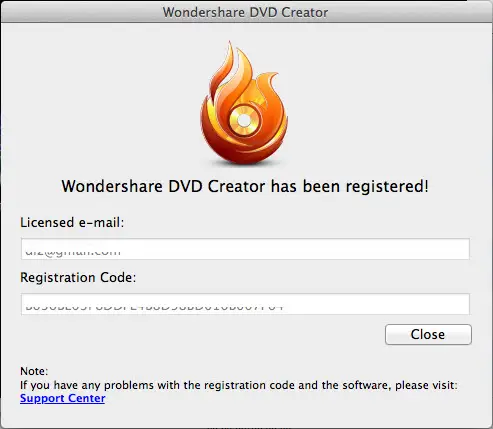Select the Close button
Screen dimensions: 493x429
[x=428, y=334]
